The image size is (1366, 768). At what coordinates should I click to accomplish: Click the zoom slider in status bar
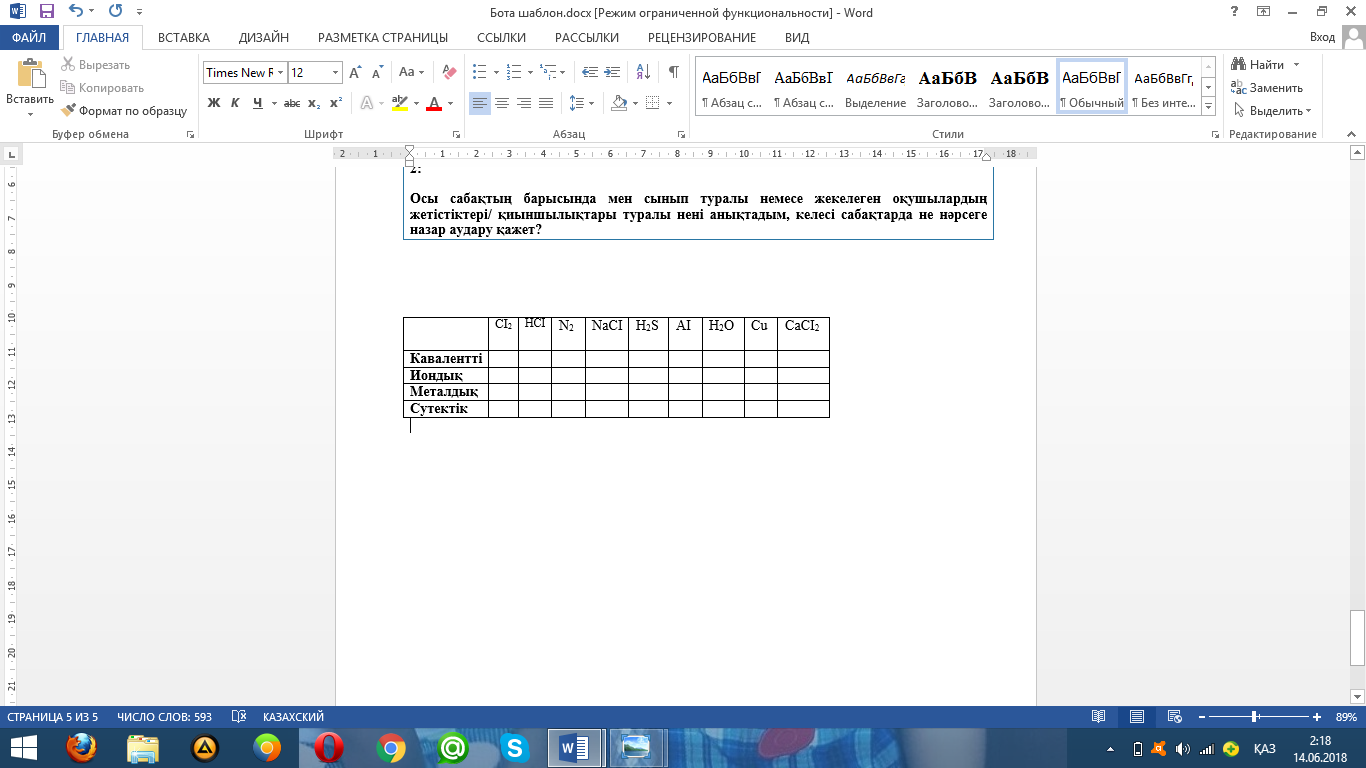1254,717
